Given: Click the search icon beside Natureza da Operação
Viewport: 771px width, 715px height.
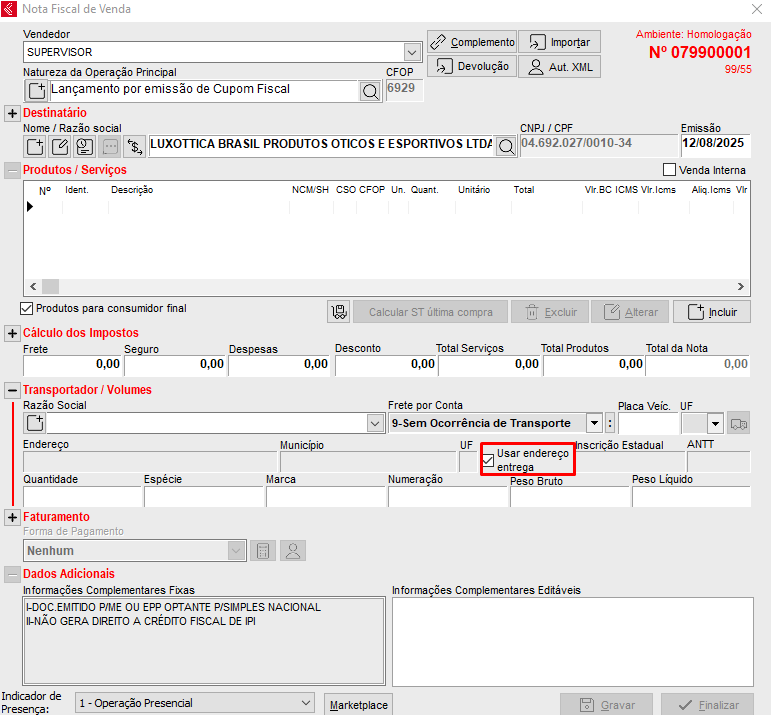Looking at the screenshot, I should point(370,91).
